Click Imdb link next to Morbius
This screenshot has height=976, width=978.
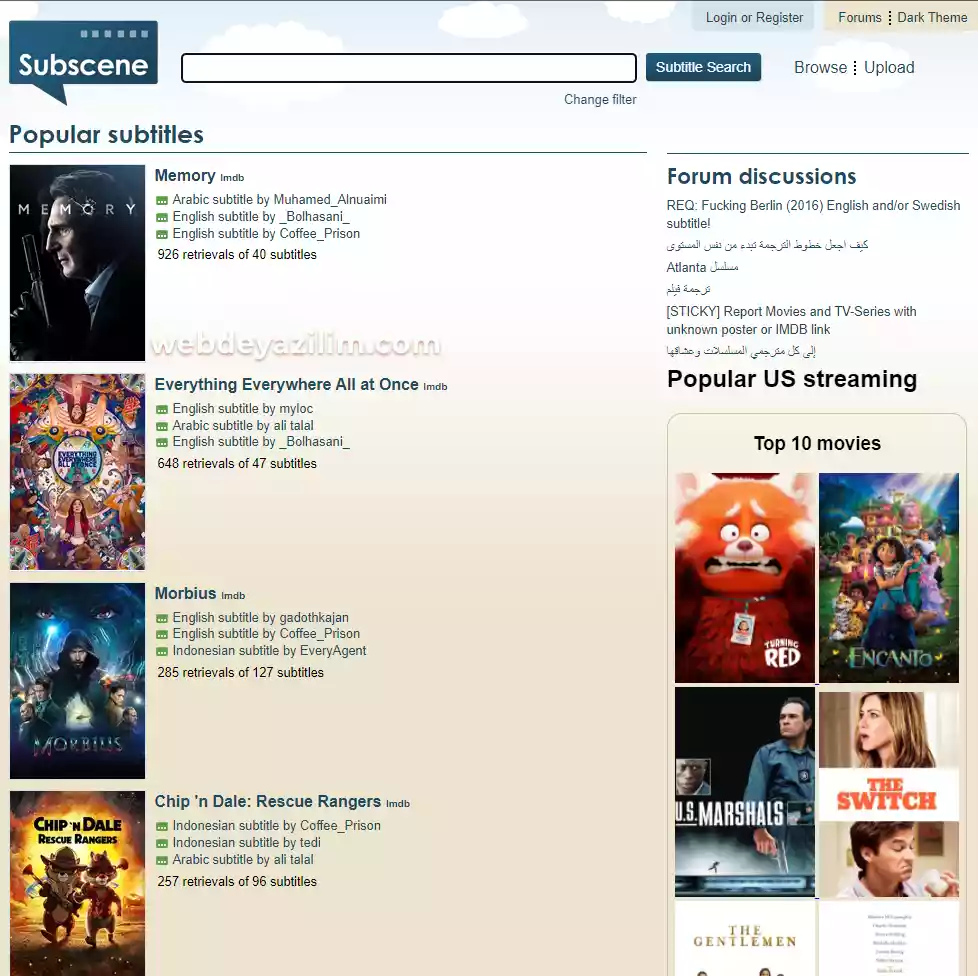(233, 596)
